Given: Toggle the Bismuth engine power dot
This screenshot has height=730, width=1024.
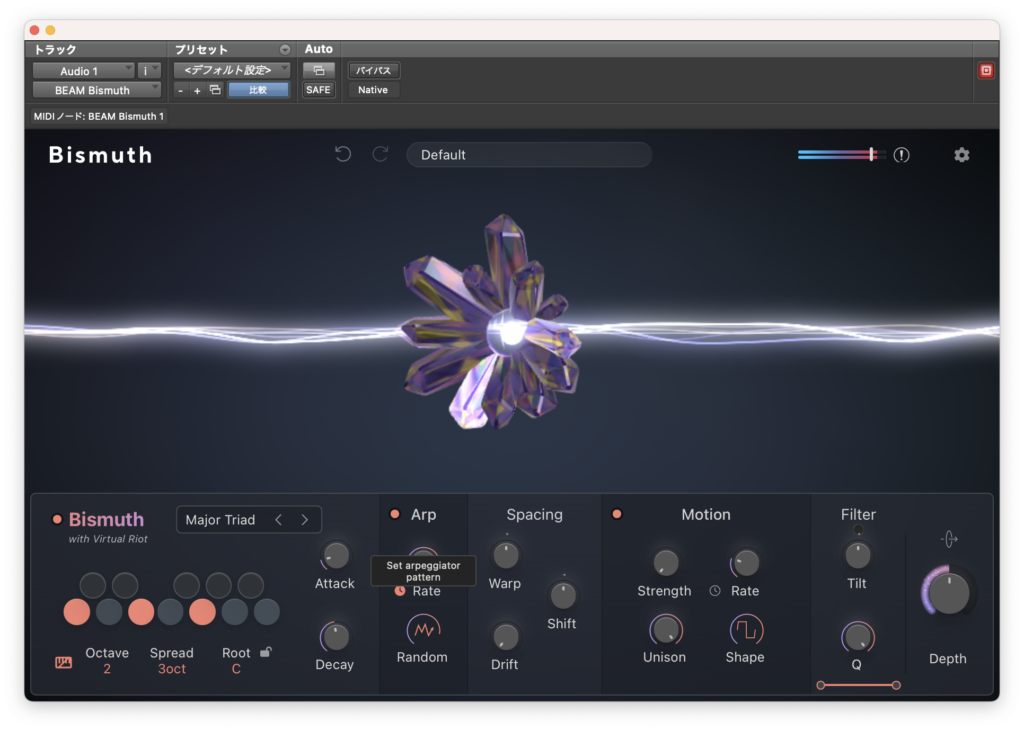Looking at the screenshot, I should click(57, 520).
